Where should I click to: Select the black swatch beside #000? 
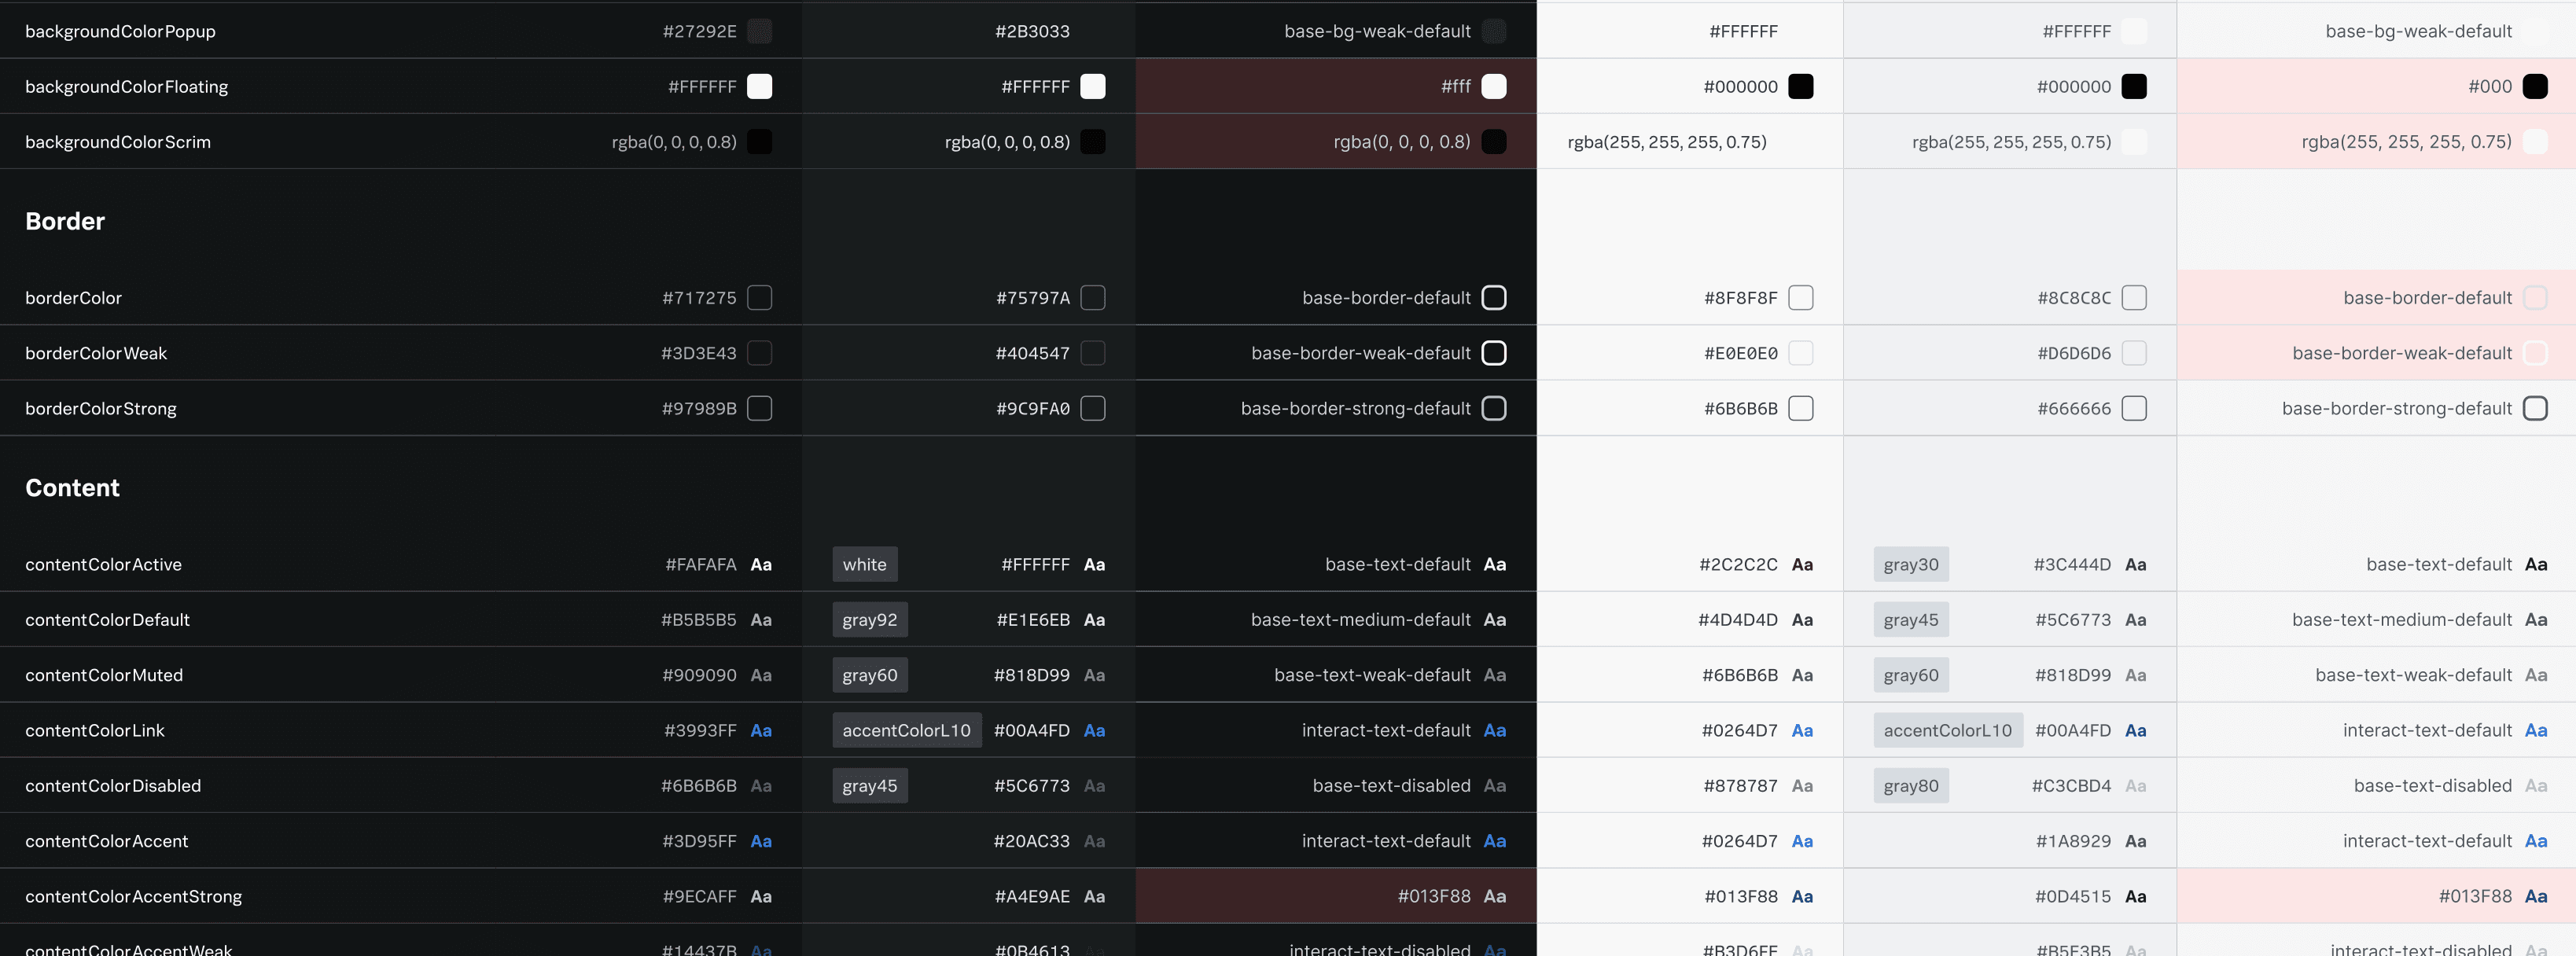tap(2534, 87)
